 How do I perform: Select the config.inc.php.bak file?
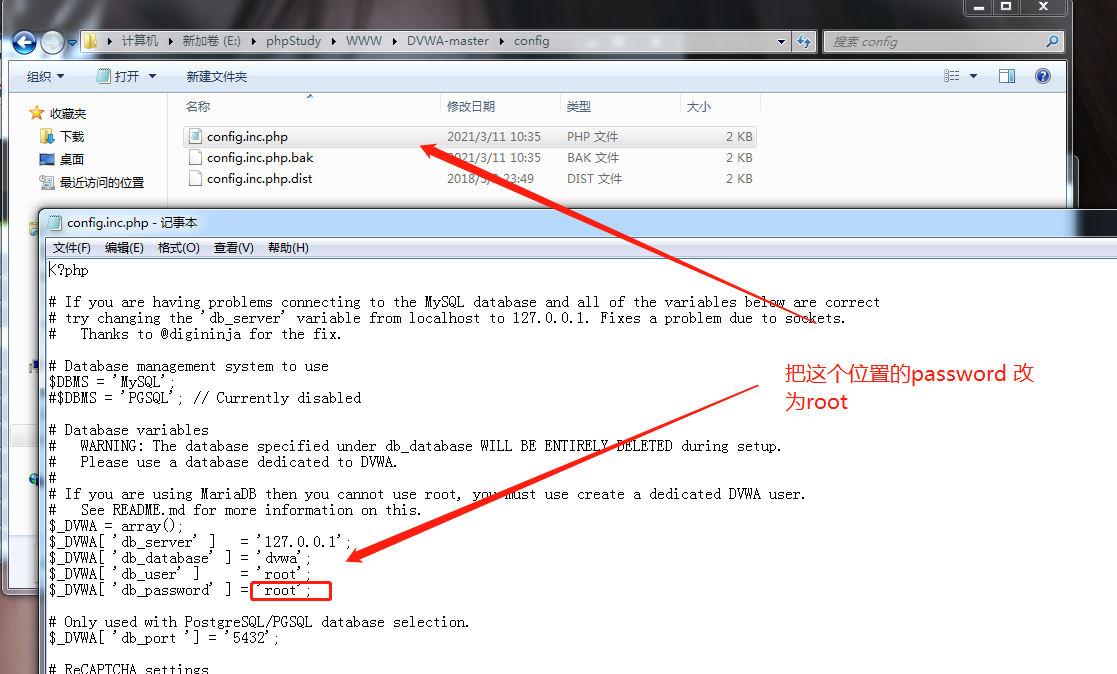469,157
